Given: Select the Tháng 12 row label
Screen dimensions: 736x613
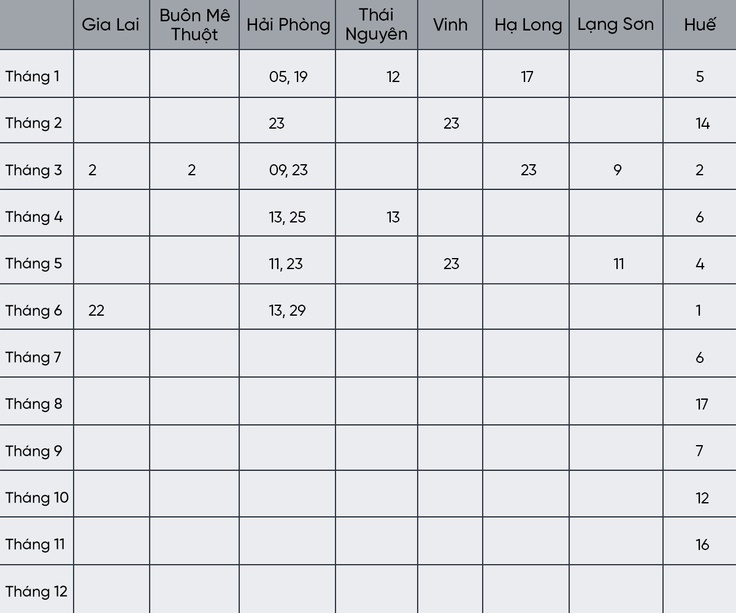Looking at the screenshot, I should pyautogui.click(x=37, y=590).
